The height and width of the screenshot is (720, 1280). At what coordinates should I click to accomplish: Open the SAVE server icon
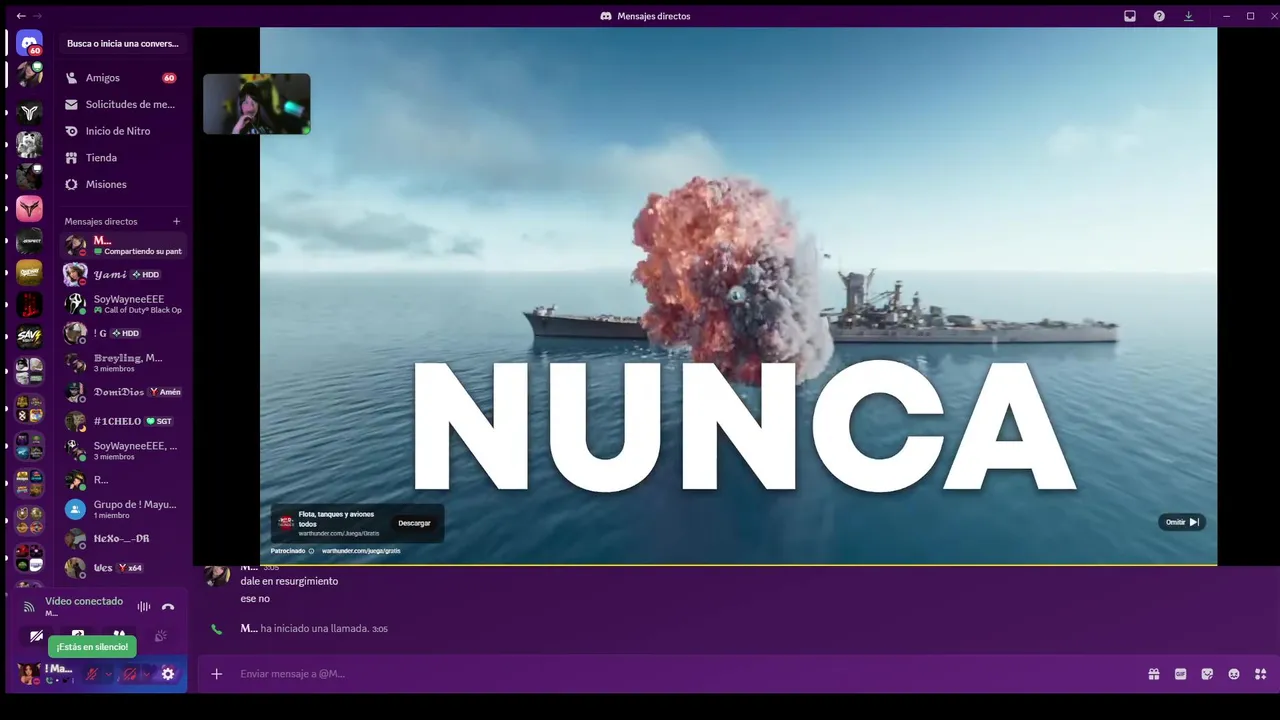pos(29,337)
